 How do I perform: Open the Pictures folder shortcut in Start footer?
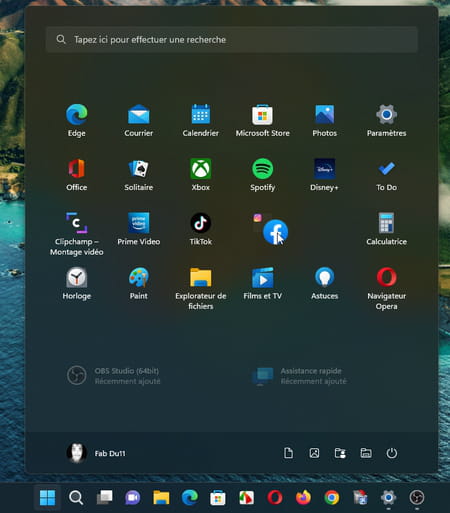click(314, 453)
